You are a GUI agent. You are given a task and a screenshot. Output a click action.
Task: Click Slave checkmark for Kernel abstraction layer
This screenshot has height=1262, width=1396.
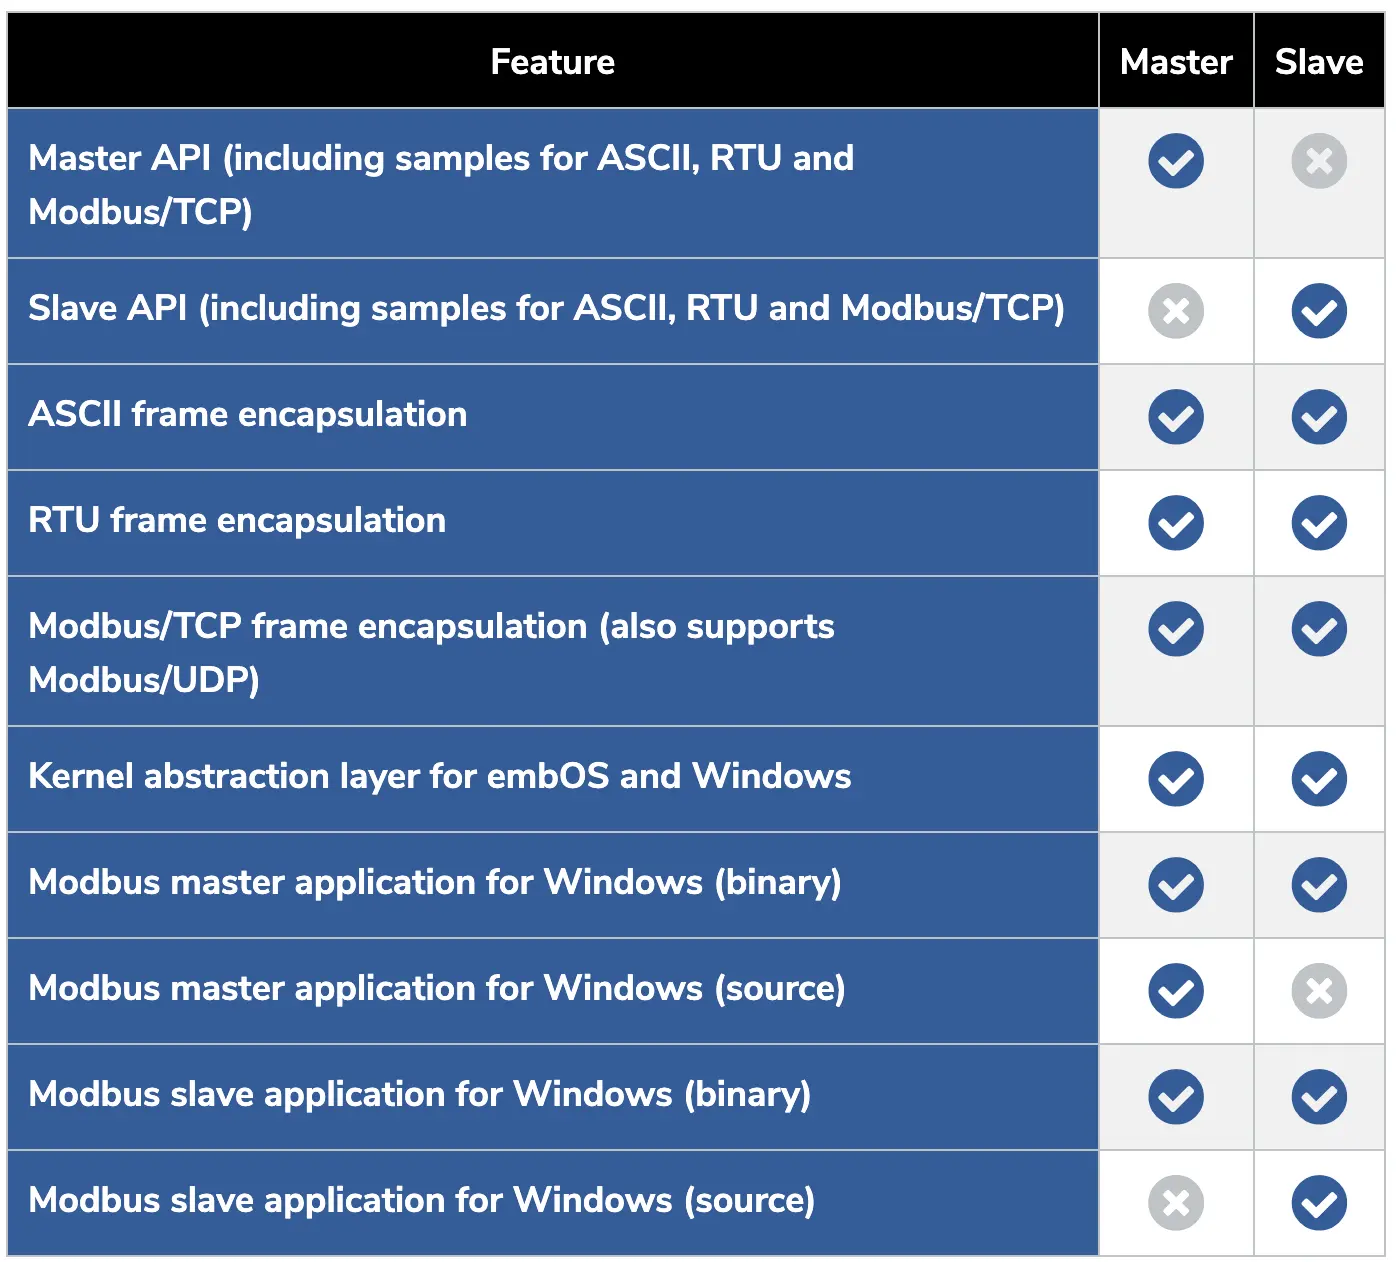(1318, 779)
